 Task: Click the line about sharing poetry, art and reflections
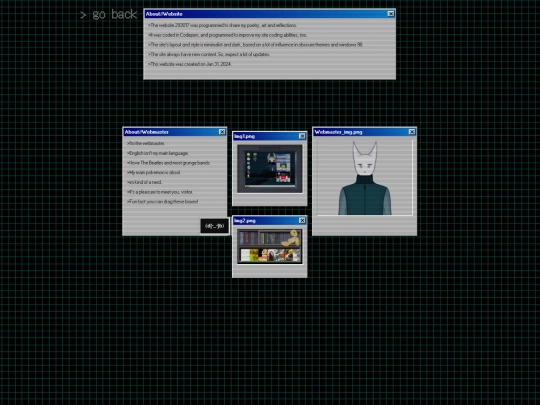(x=222, y=25)
